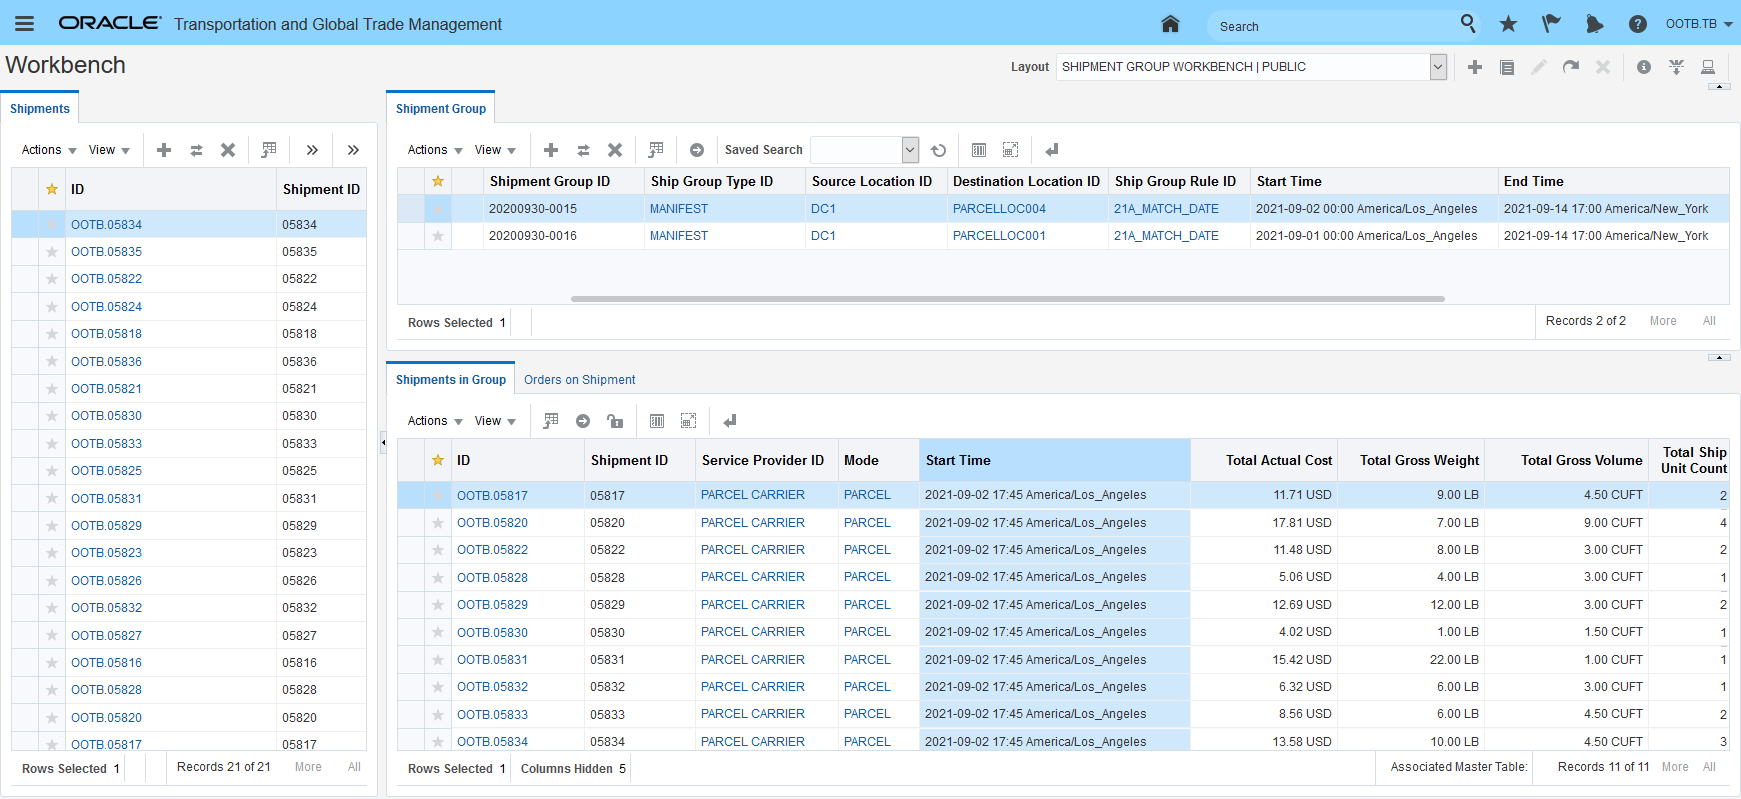Delete selected row in Shipments toolbar
This screenshot has height=799, width=1741.
point(228,150)
